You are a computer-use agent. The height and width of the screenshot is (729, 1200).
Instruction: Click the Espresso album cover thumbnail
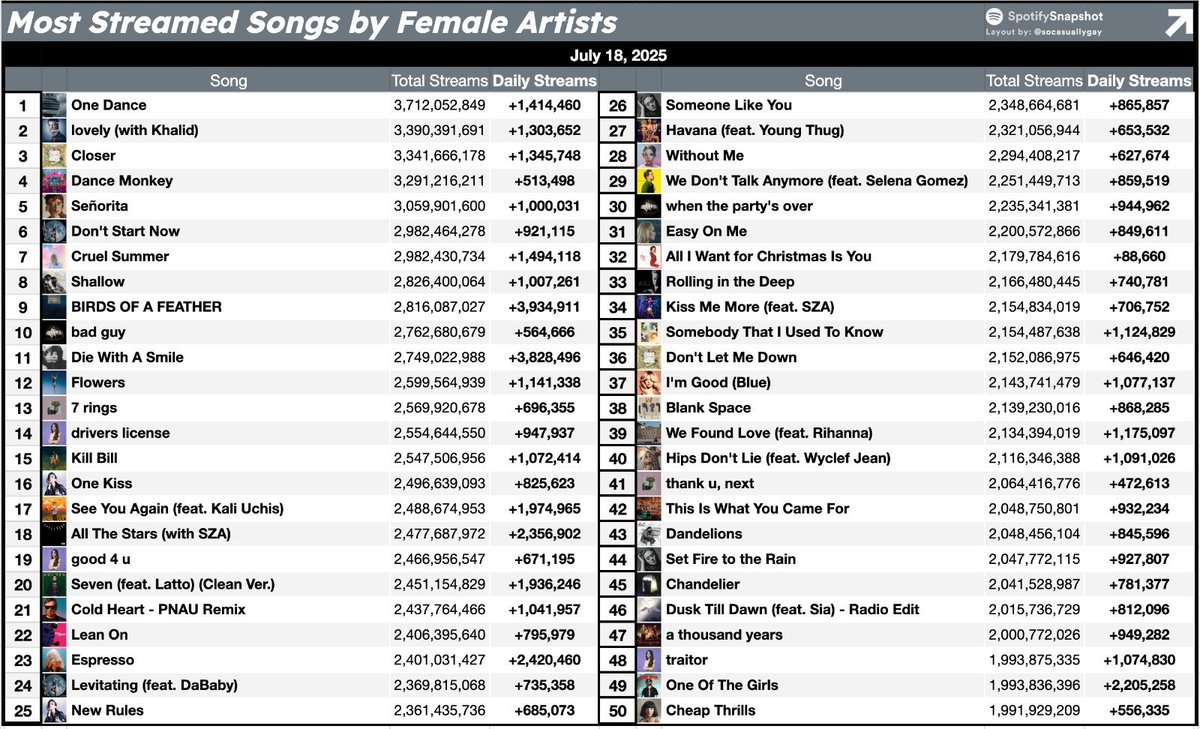click(x=54, y=660)
